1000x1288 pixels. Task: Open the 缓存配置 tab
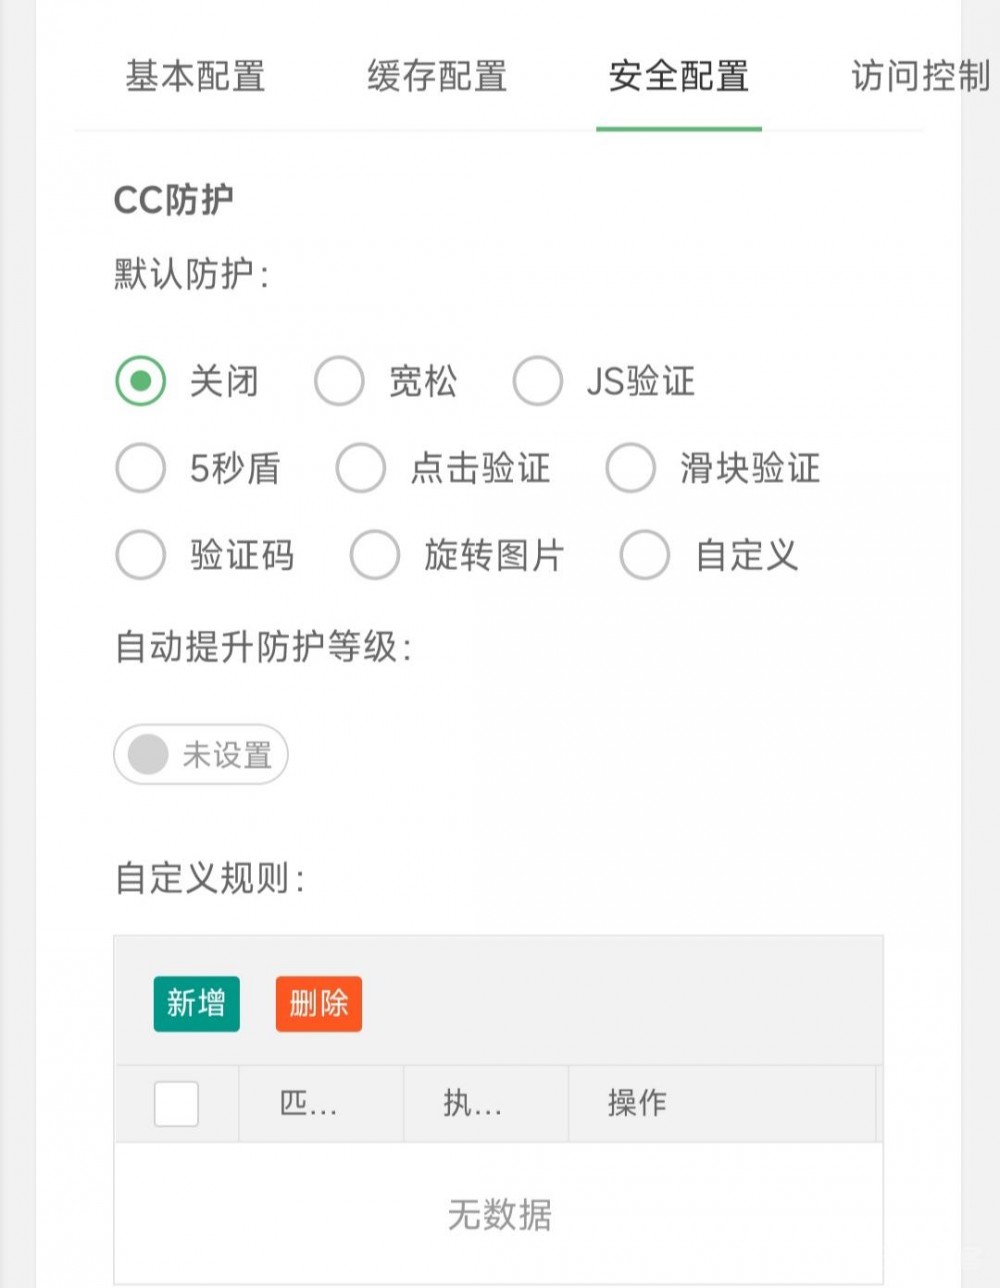435,78
